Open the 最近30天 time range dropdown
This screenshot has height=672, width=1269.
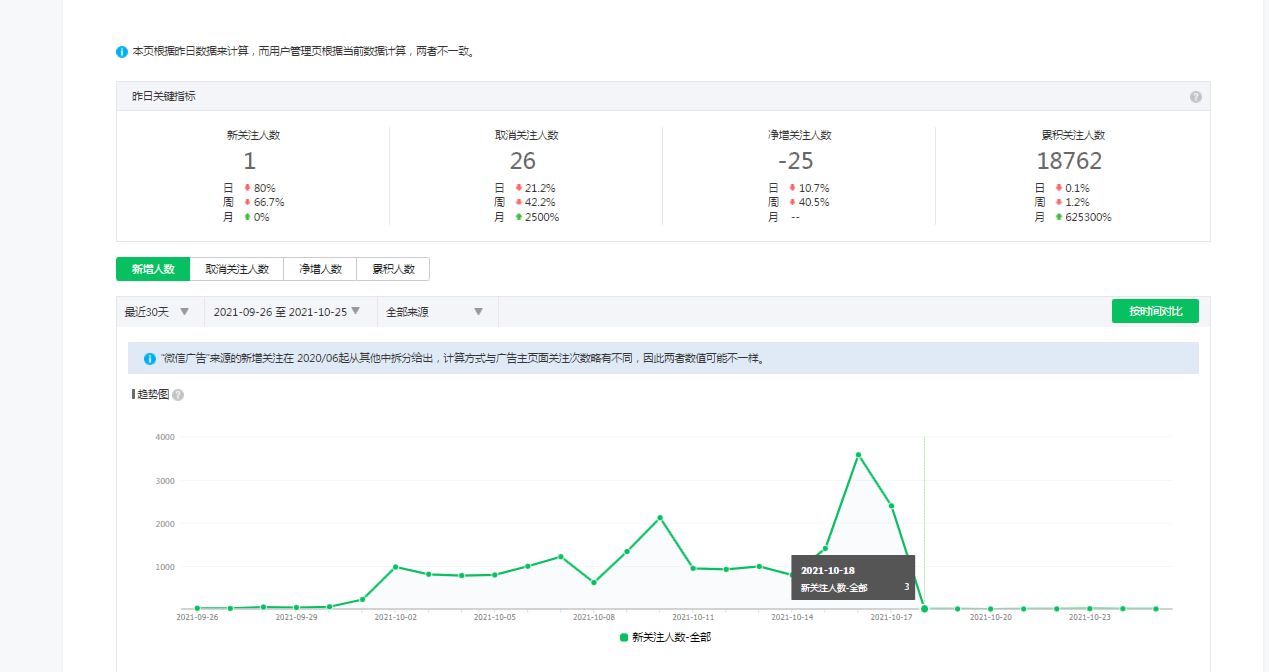[158, 312]
